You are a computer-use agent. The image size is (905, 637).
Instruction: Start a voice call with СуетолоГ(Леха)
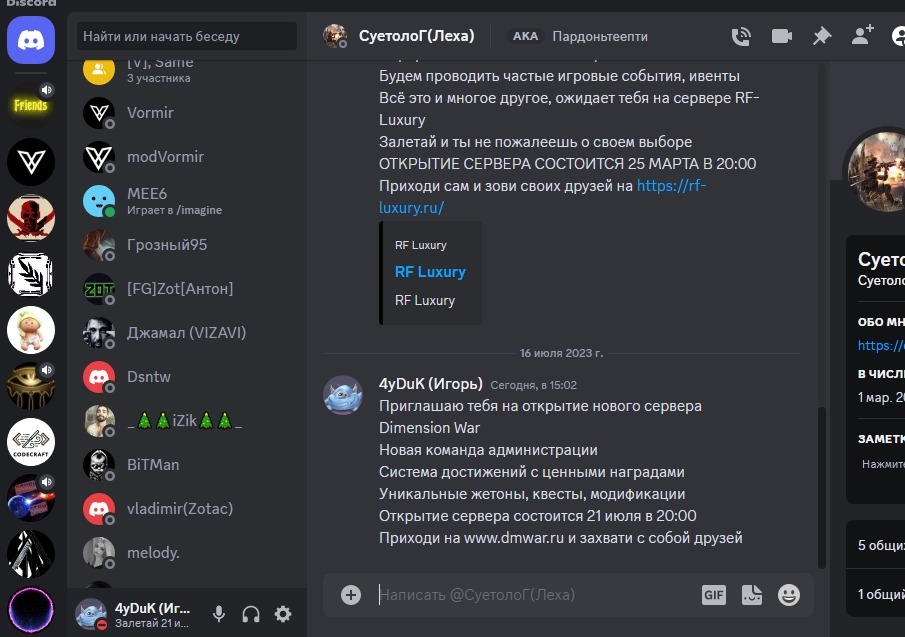[x=741, y=36]
